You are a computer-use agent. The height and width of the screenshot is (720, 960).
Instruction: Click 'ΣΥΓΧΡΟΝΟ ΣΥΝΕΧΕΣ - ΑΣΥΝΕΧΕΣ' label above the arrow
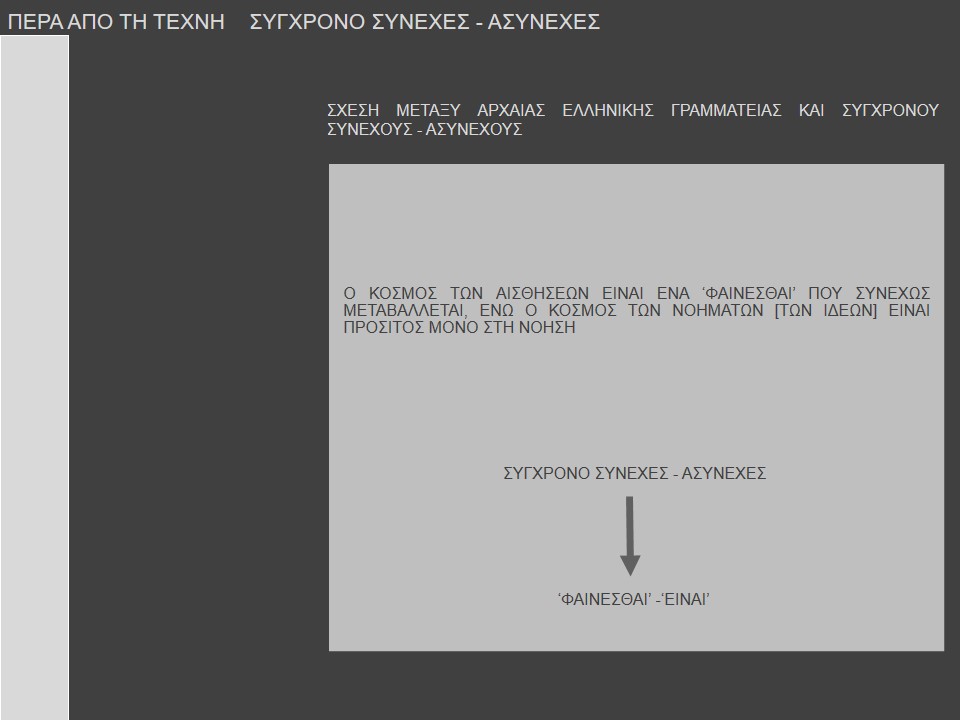click(634, 474)
